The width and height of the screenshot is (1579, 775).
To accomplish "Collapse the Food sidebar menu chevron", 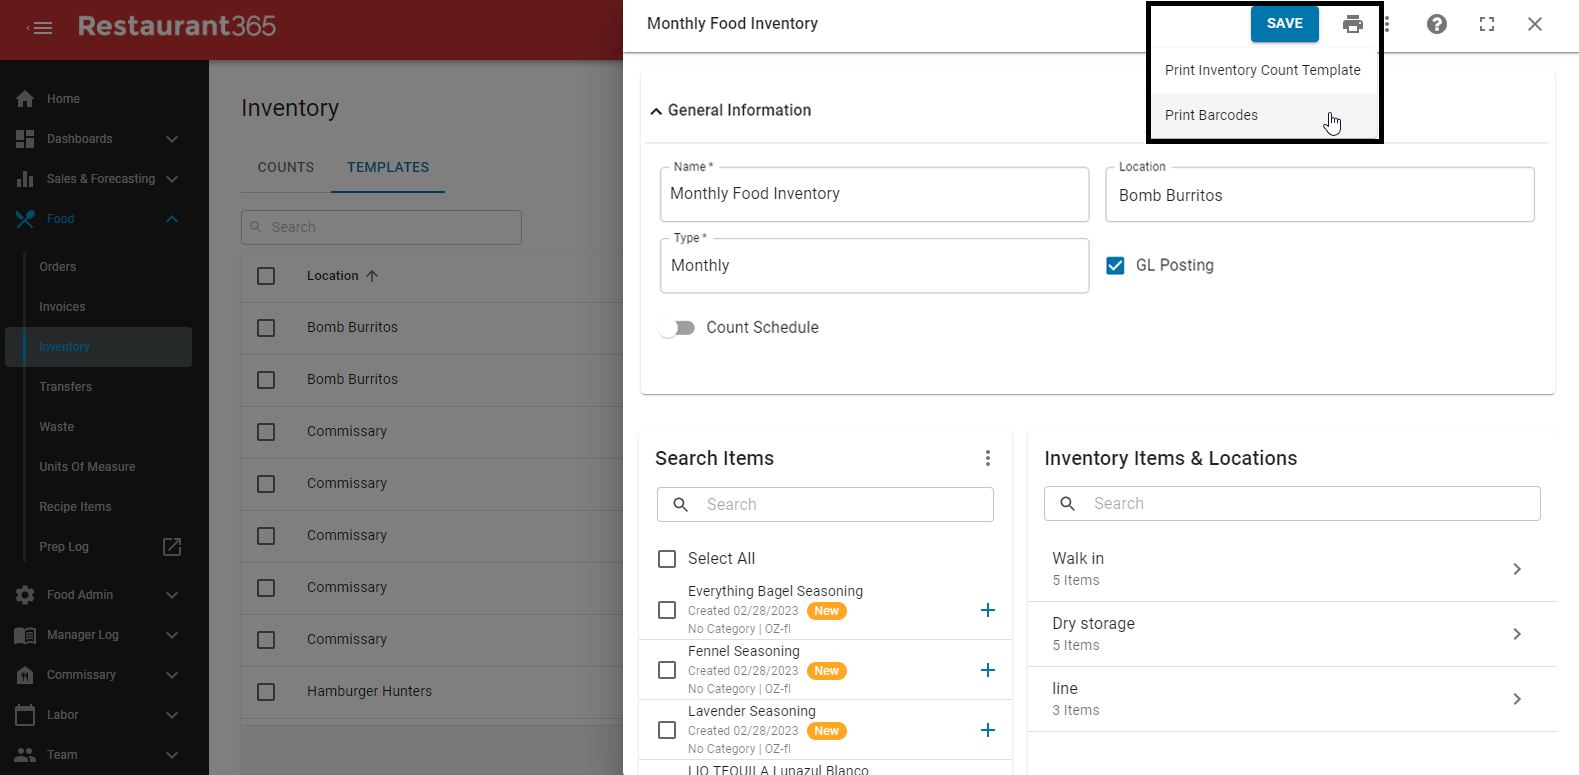I will click(172, 219).
